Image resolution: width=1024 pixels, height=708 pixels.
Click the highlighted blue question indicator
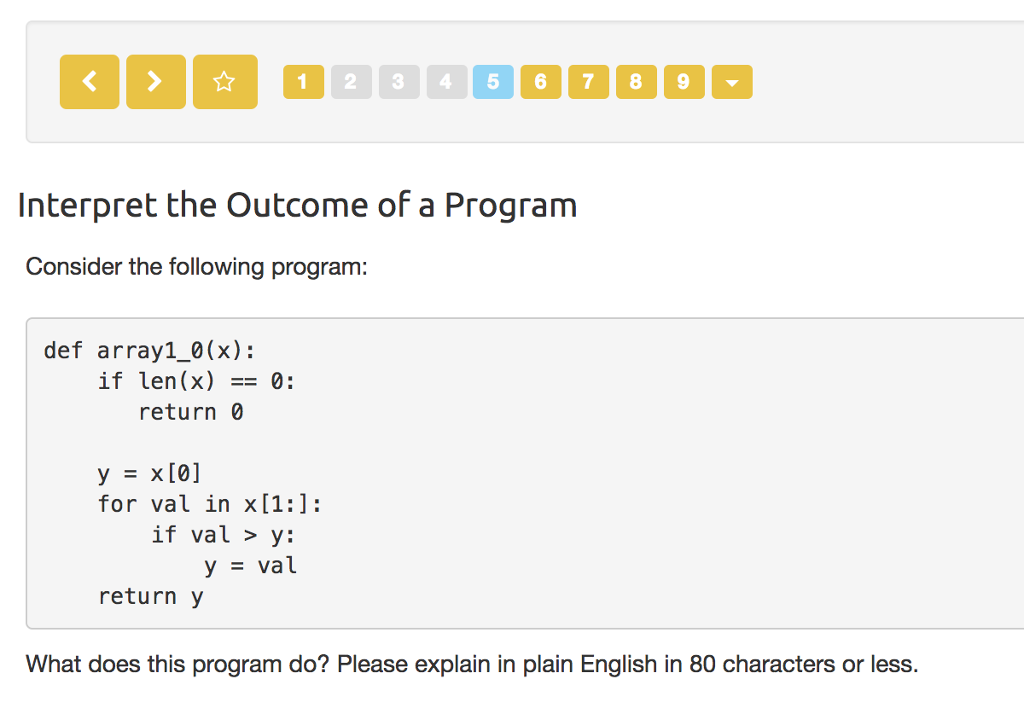[x=493, y=82]
